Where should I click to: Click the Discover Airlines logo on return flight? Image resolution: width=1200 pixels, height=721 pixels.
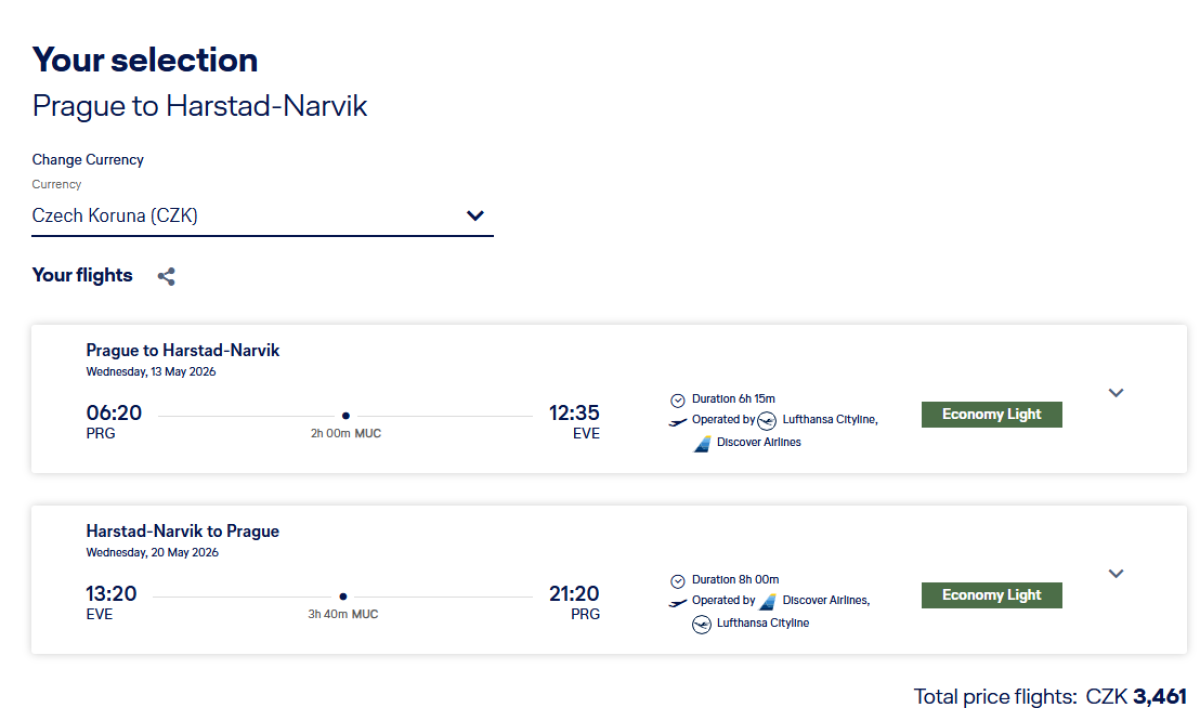[768, 601]
